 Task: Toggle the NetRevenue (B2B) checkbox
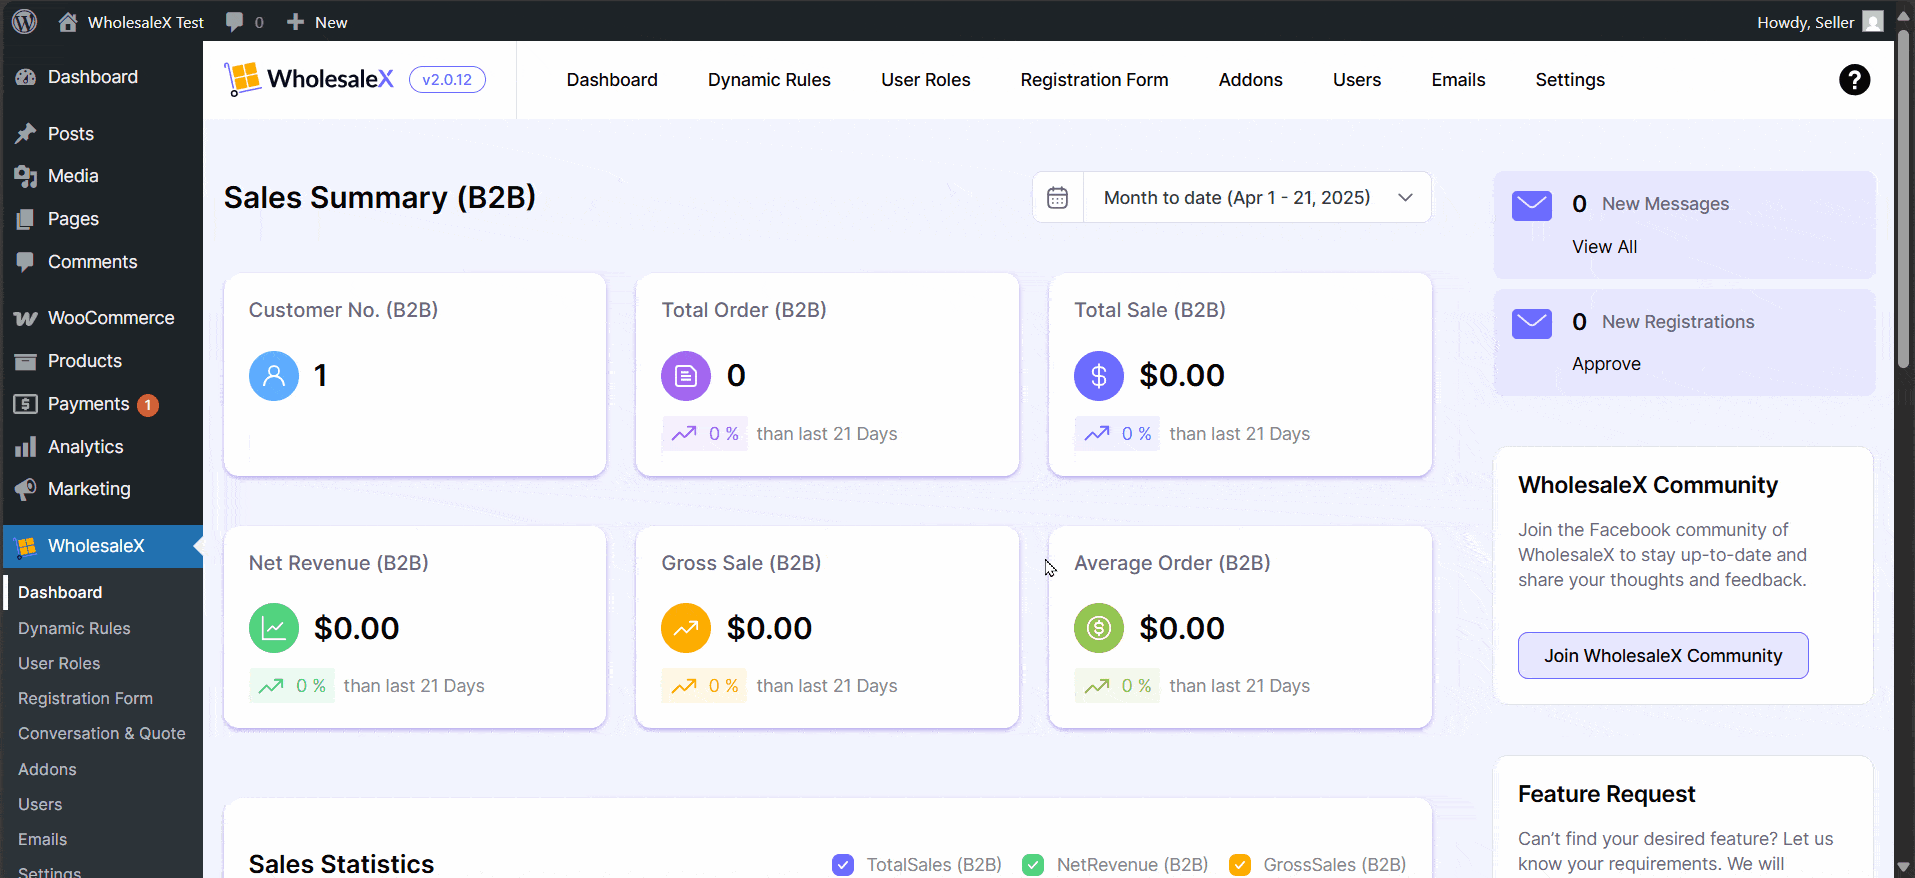(x=1033, y=865)
